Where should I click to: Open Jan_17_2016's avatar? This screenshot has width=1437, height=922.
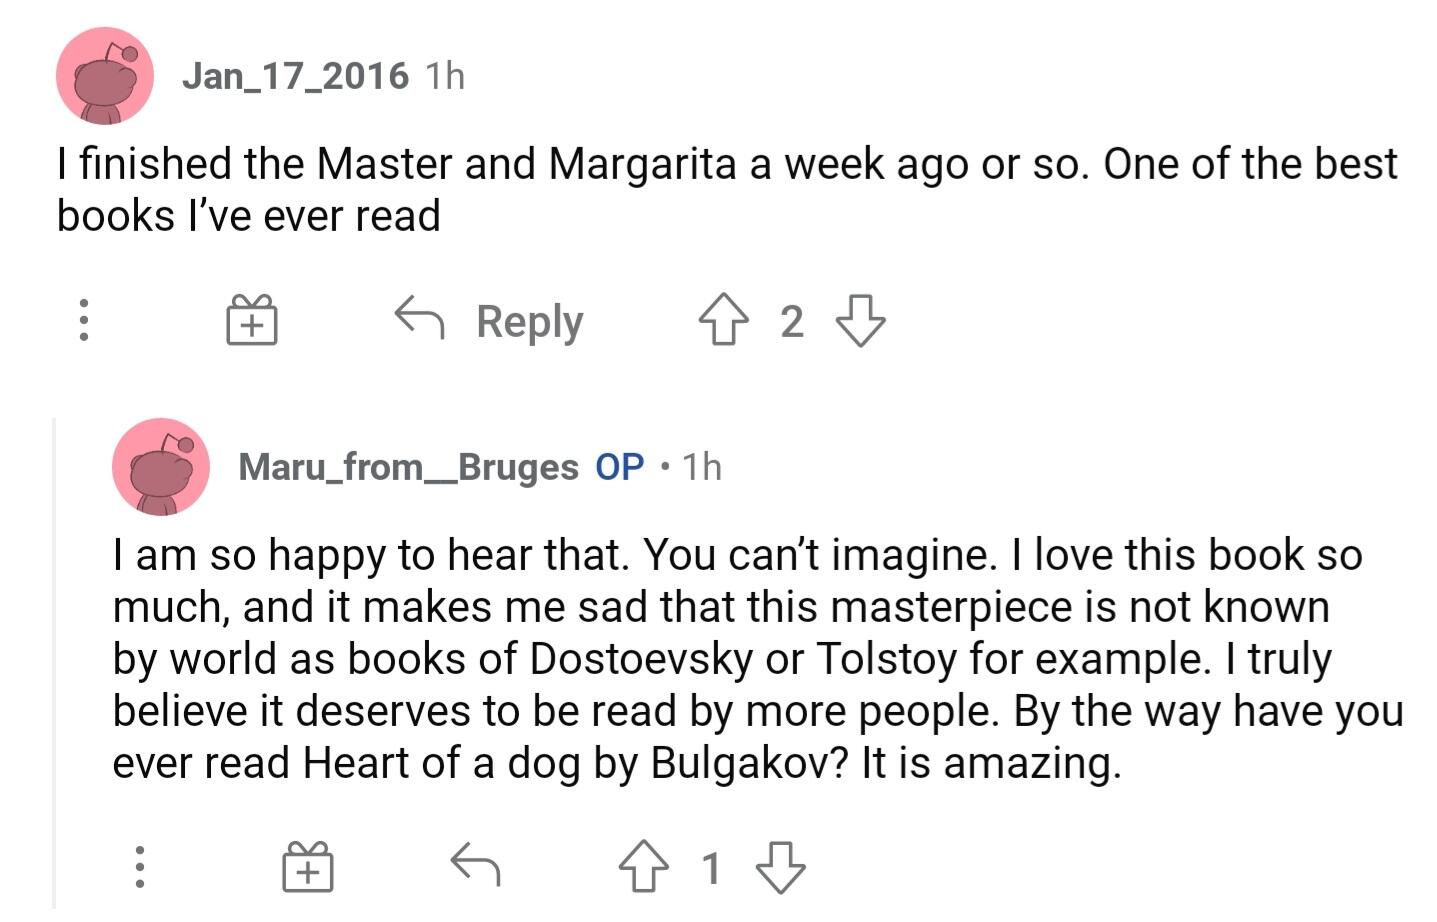(x=104, y=76)
